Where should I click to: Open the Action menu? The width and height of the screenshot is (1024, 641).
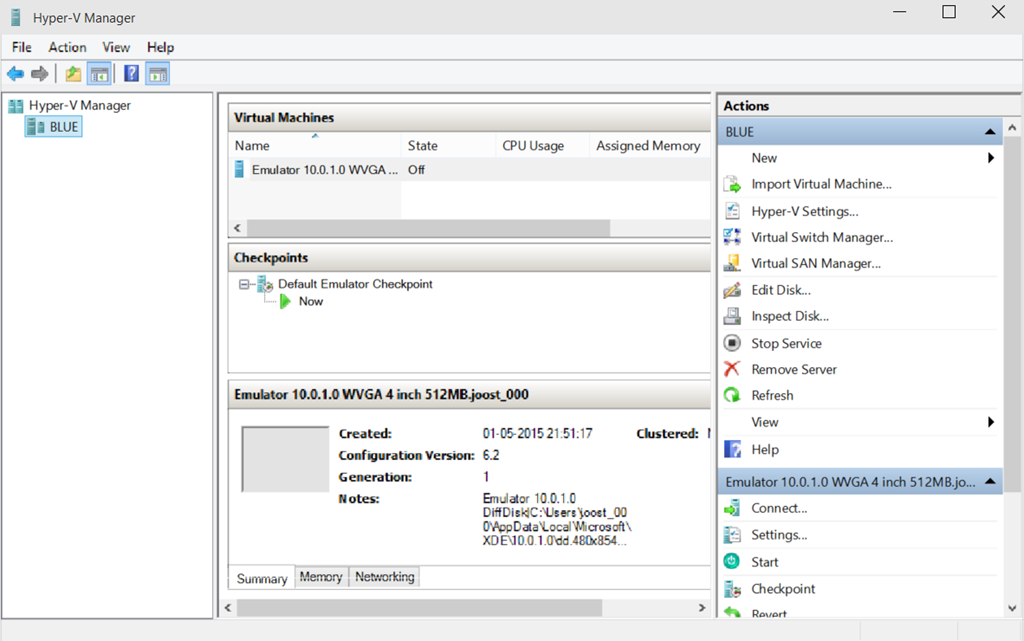(67, 47)
